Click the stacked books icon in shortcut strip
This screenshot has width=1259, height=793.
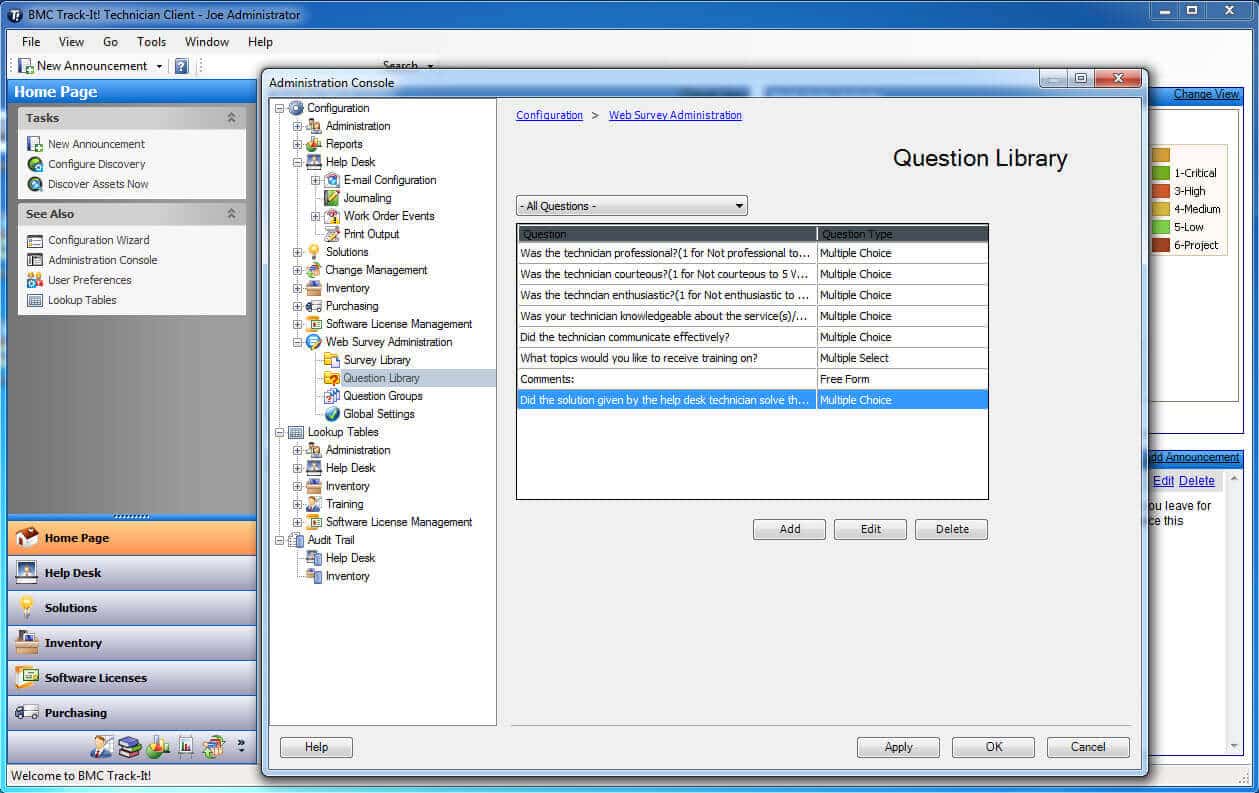pos(129,746)
